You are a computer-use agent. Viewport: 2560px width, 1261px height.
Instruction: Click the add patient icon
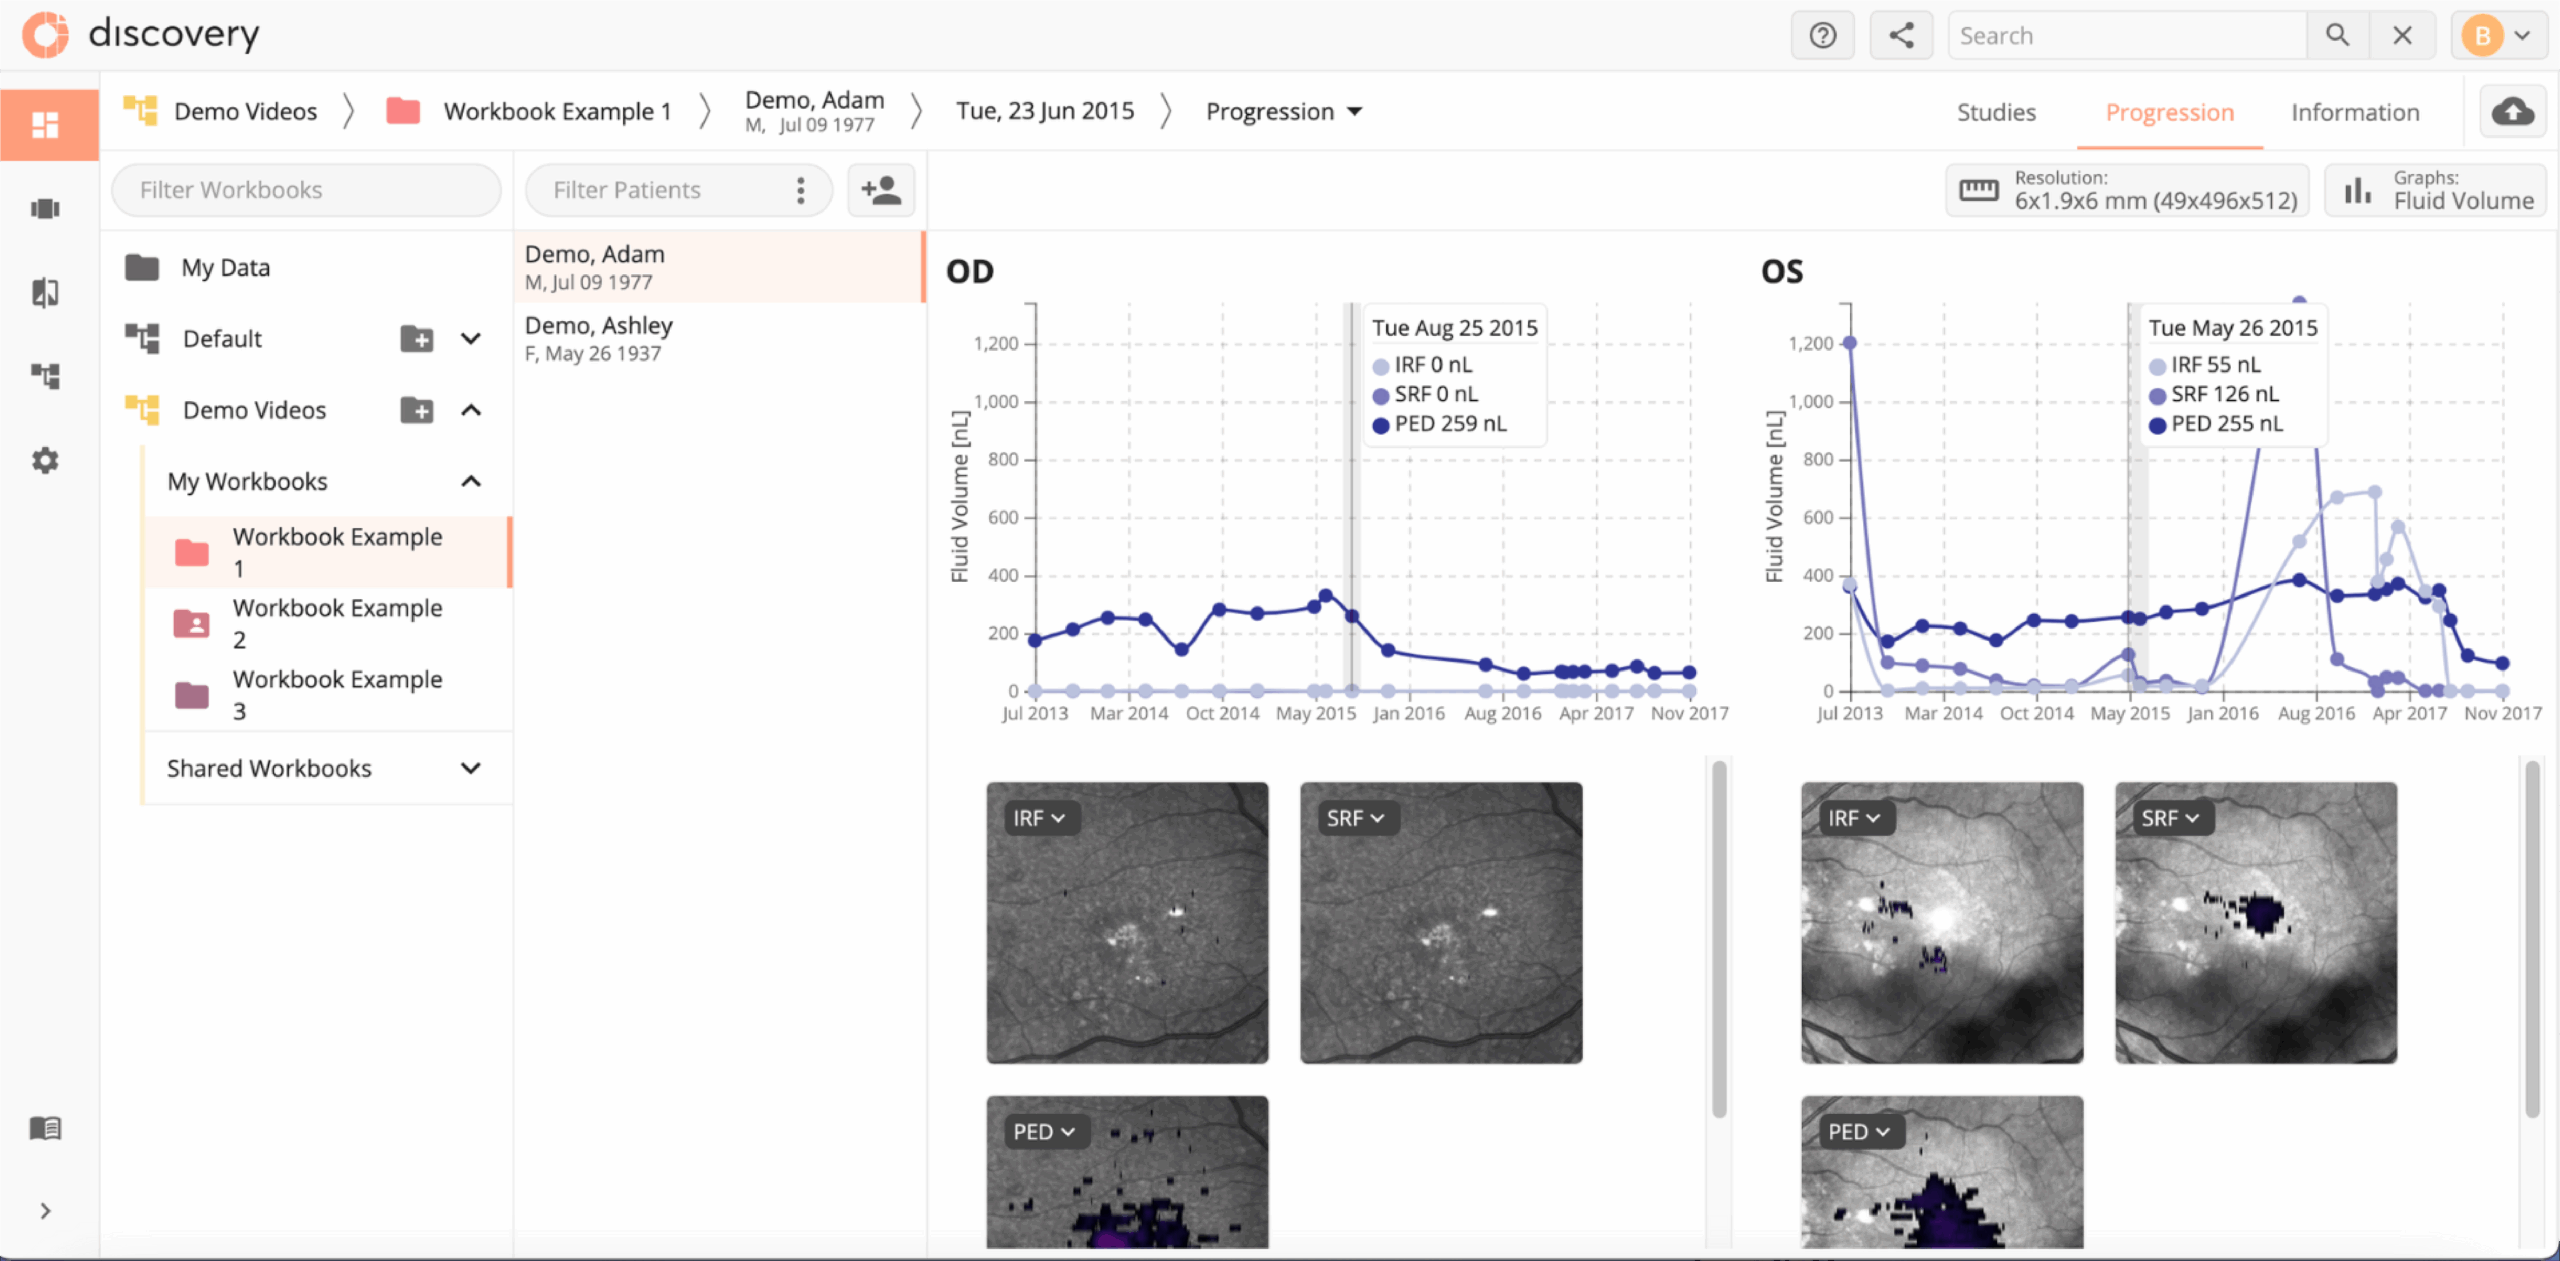(881, 190)
